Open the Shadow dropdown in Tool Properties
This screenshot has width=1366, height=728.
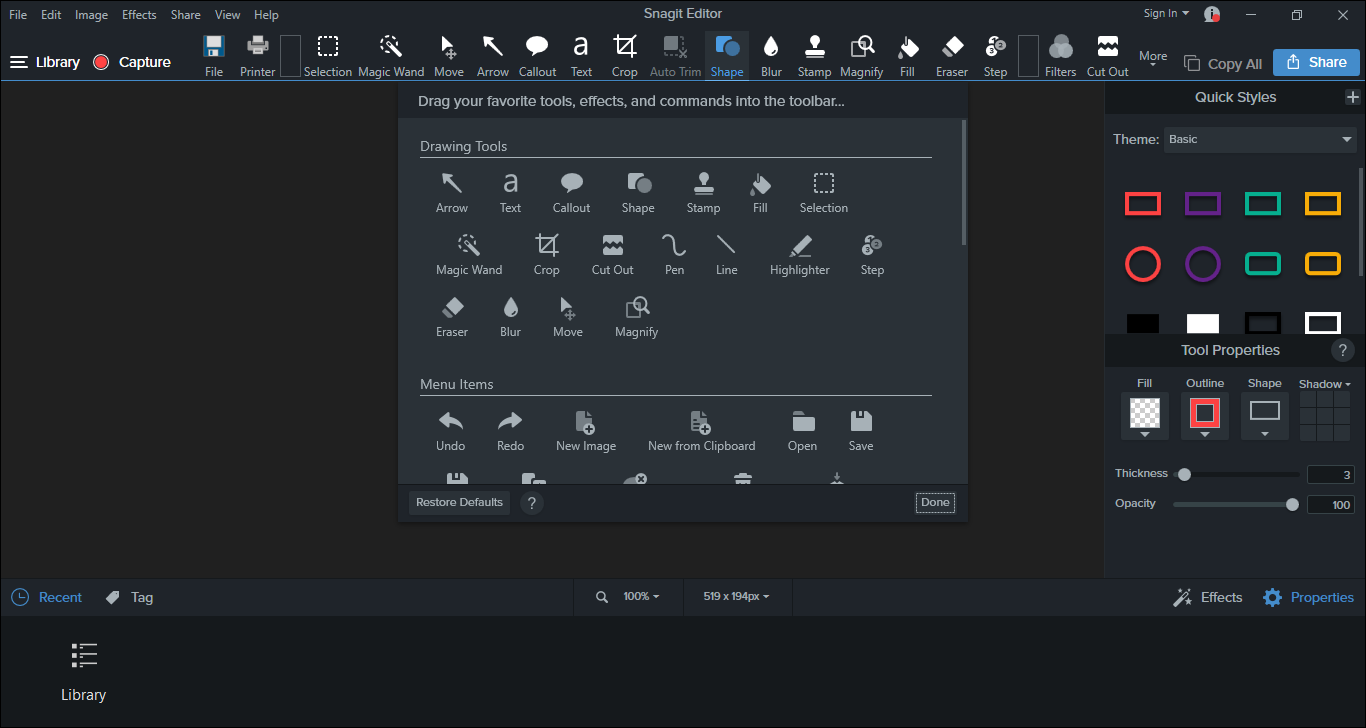[1324, 384]
